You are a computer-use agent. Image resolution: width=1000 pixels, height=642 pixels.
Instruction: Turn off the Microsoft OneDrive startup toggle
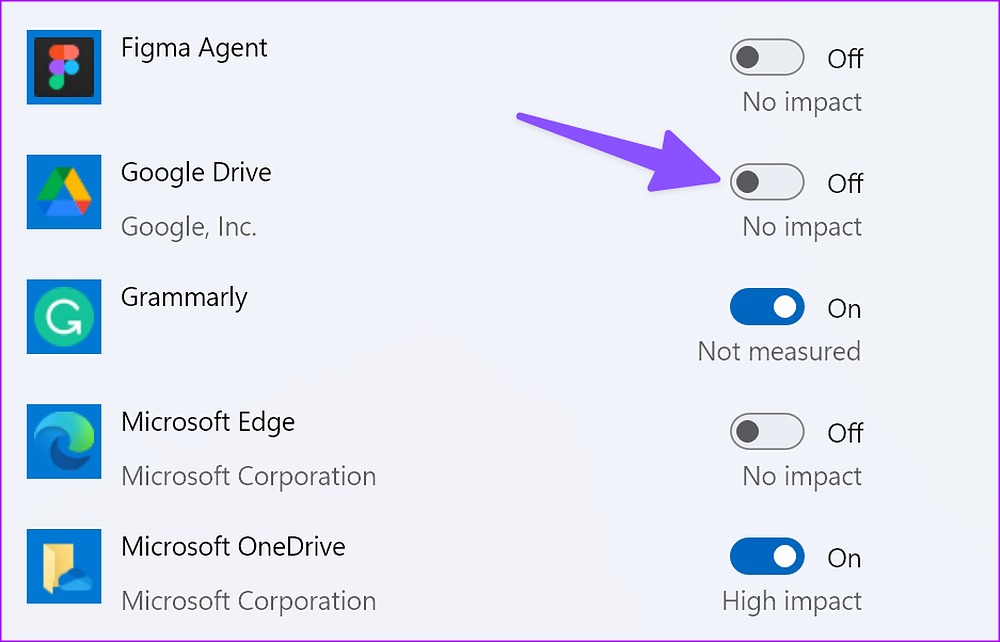(x=767, y=557)
